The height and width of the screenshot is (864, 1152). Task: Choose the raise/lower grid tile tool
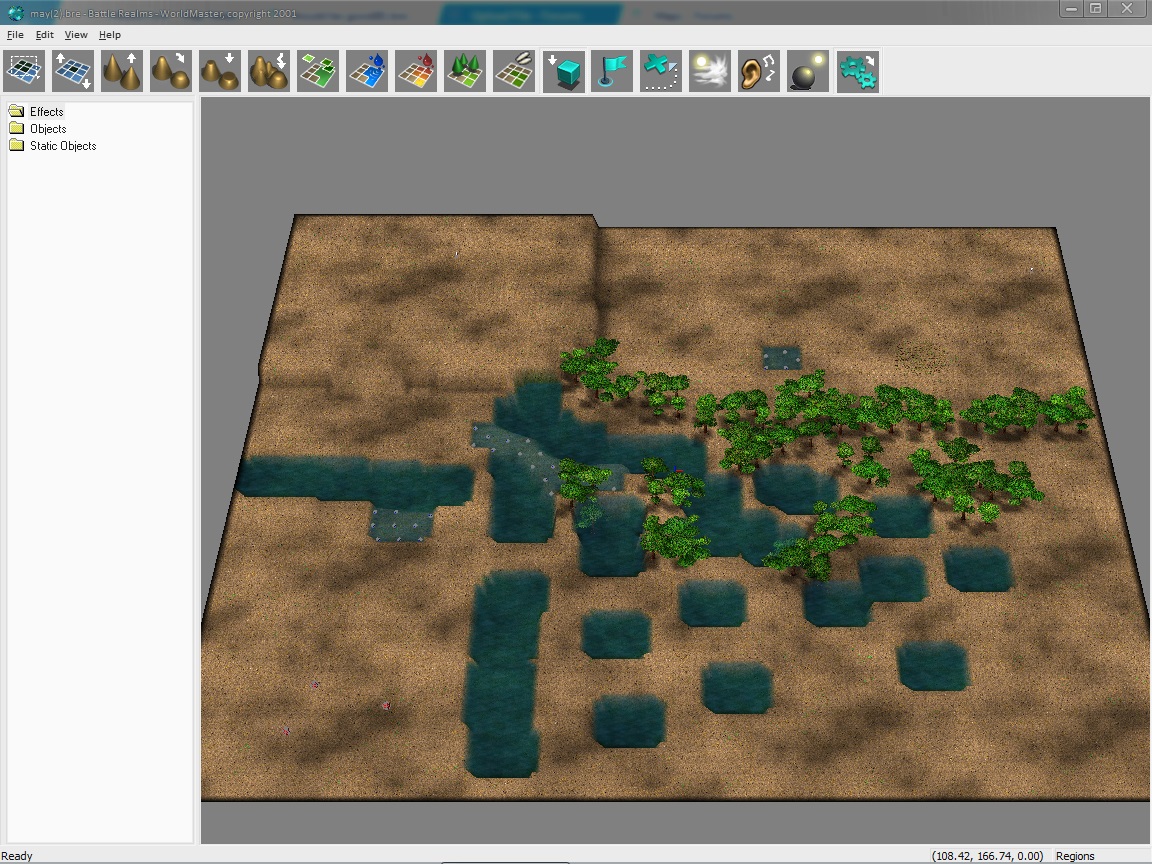(73, 71)
